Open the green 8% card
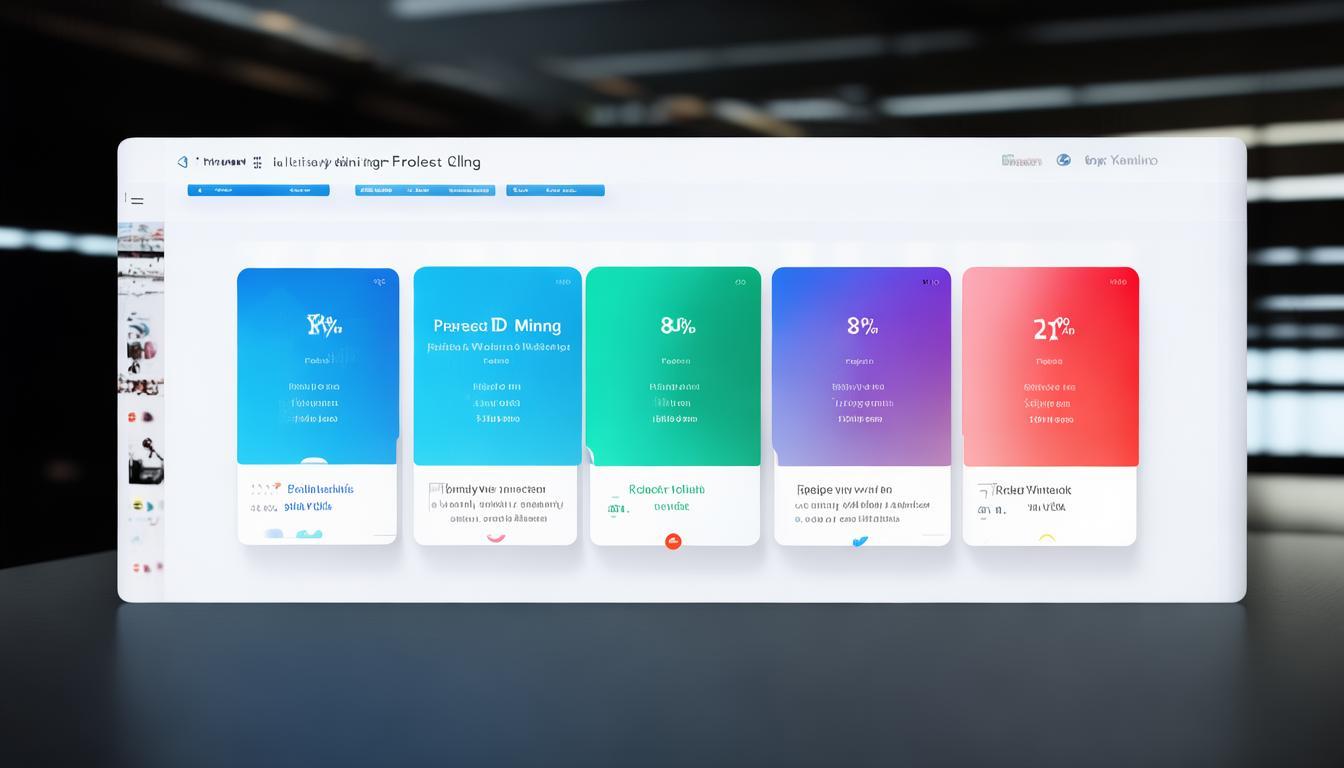Viewport: 1344px width, 768px height. click(673, 365)
